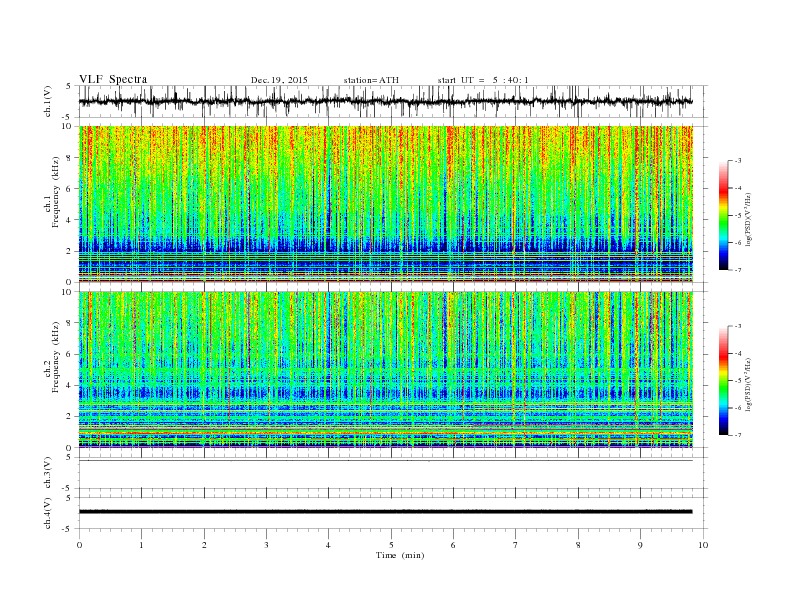Select the "start UT = 5 :40: 1" text

pyautogui.click(x=483, y=80)
